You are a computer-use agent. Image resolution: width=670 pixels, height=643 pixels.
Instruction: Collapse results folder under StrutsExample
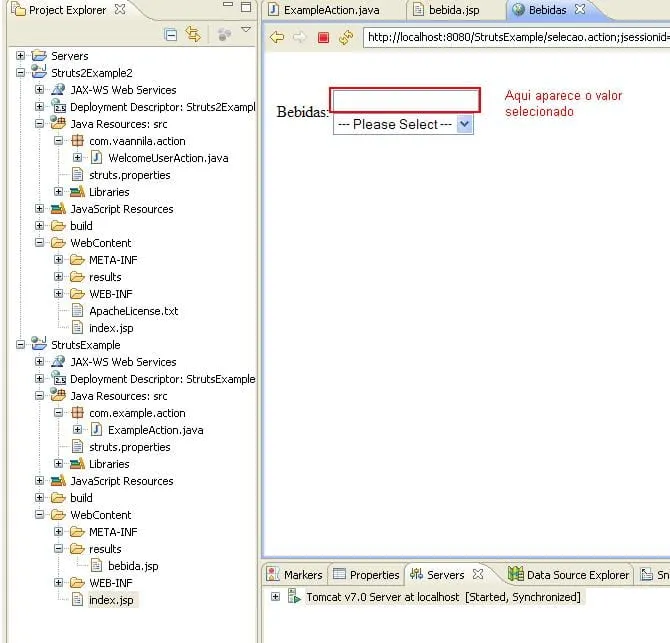[59, 548]
